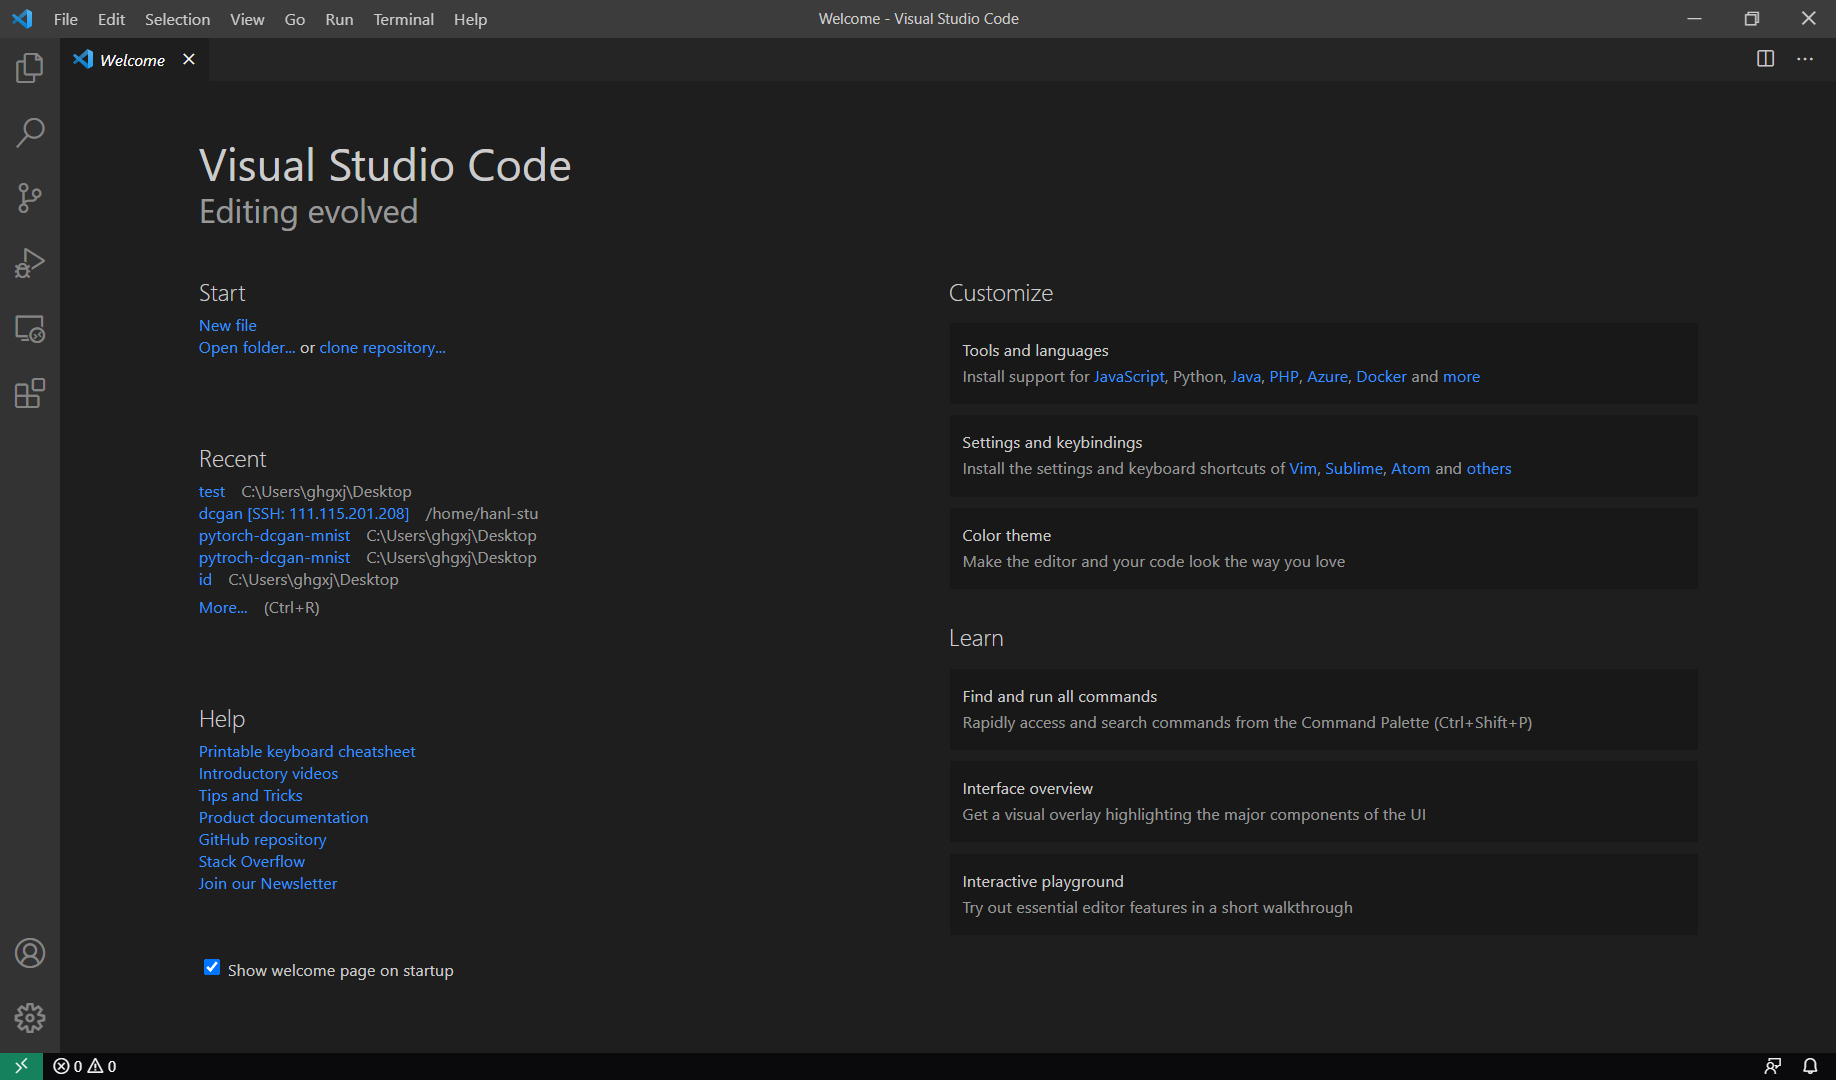
Task: Open the editor More Actions menu
Action: click(x=1805, y=59)
